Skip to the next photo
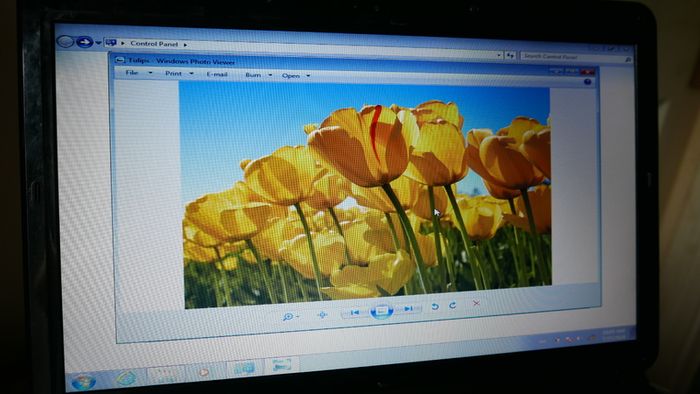 pos(408,308)
